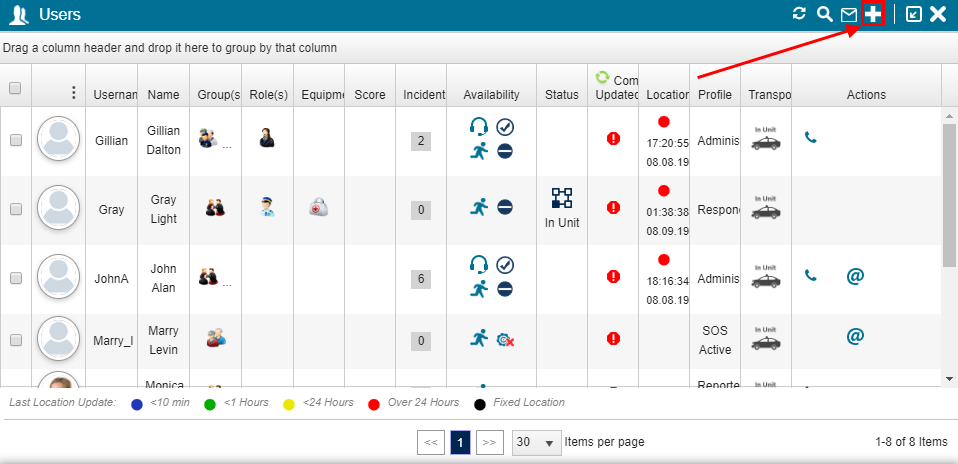Toggle the select-all checkbox in the header

point(15,88)
